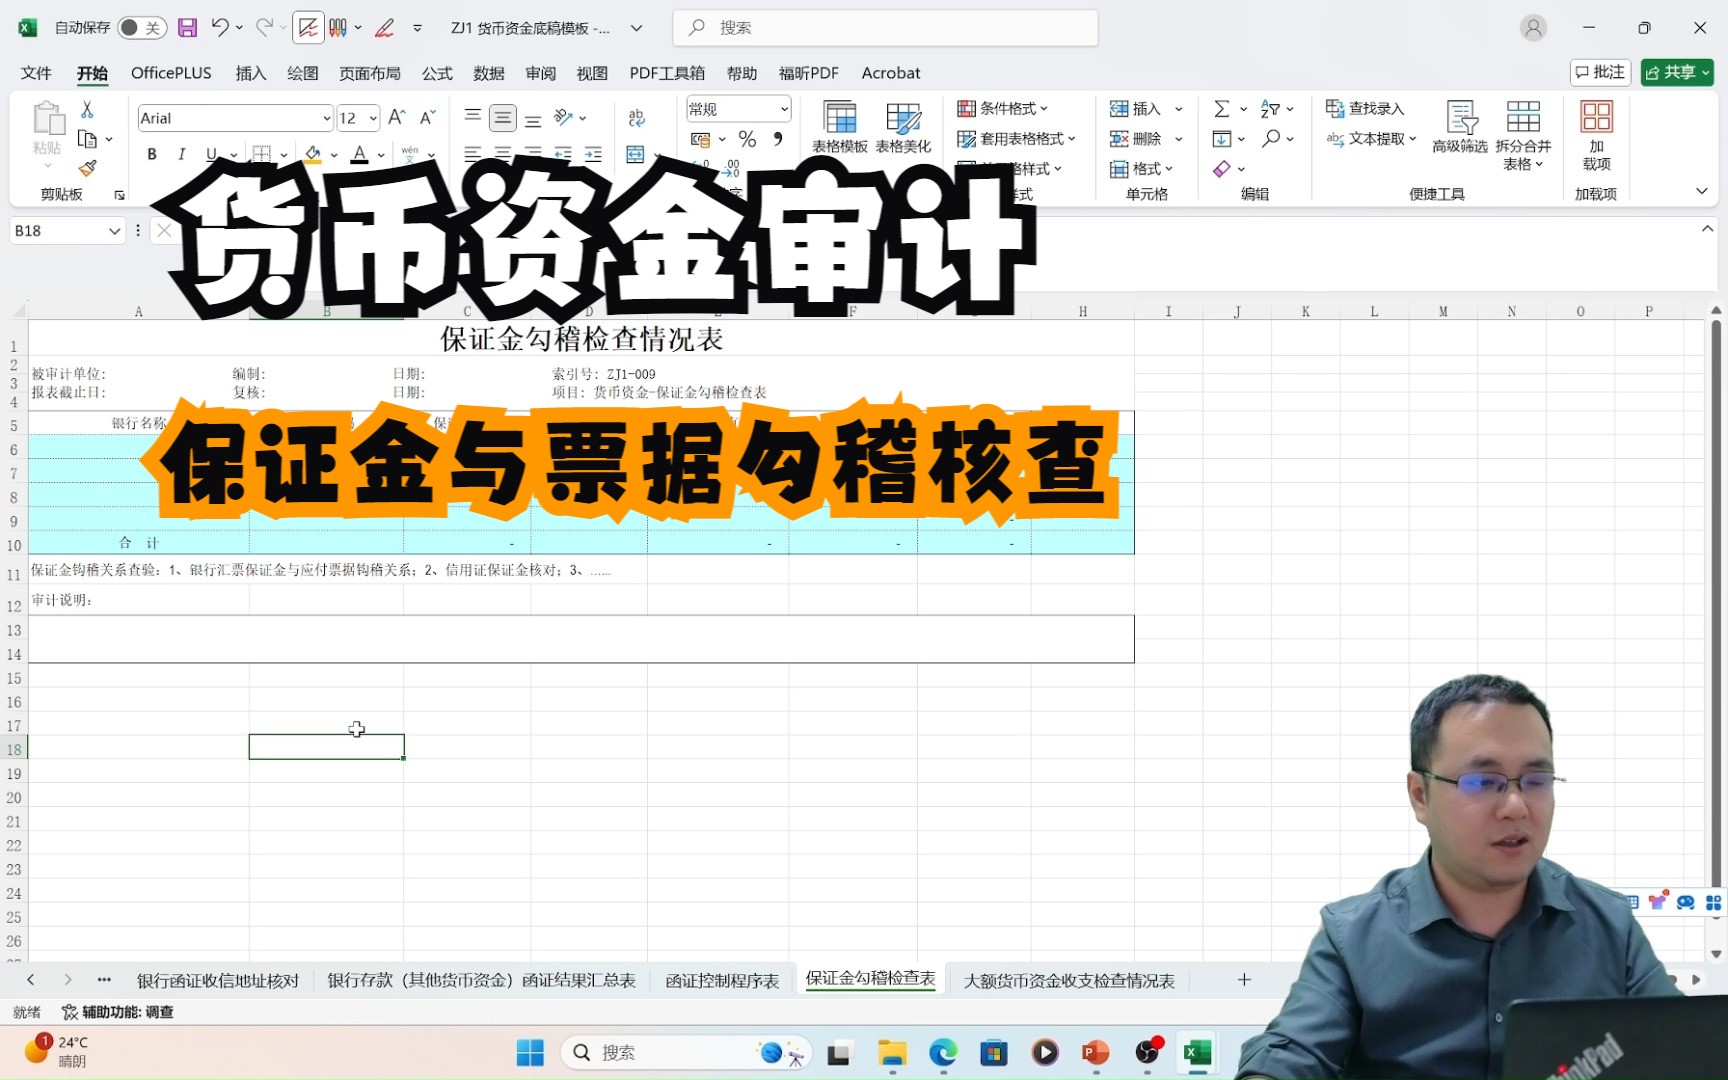Image resolution: width=1728 pixels, height=1080 pixels.
Task: Click the search box in the title bar
Action: (886, 28)
